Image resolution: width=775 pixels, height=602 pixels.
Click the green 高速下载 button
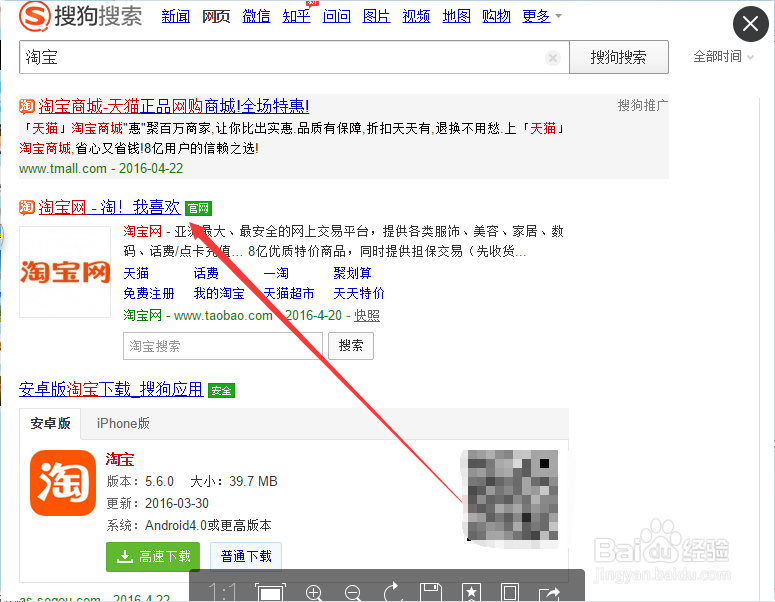[153, 557]
